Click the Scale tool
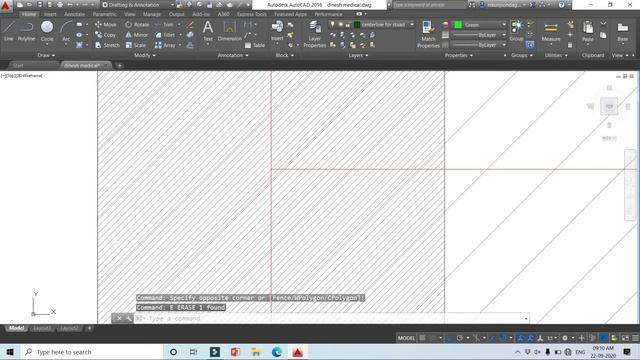 [136, 45]
